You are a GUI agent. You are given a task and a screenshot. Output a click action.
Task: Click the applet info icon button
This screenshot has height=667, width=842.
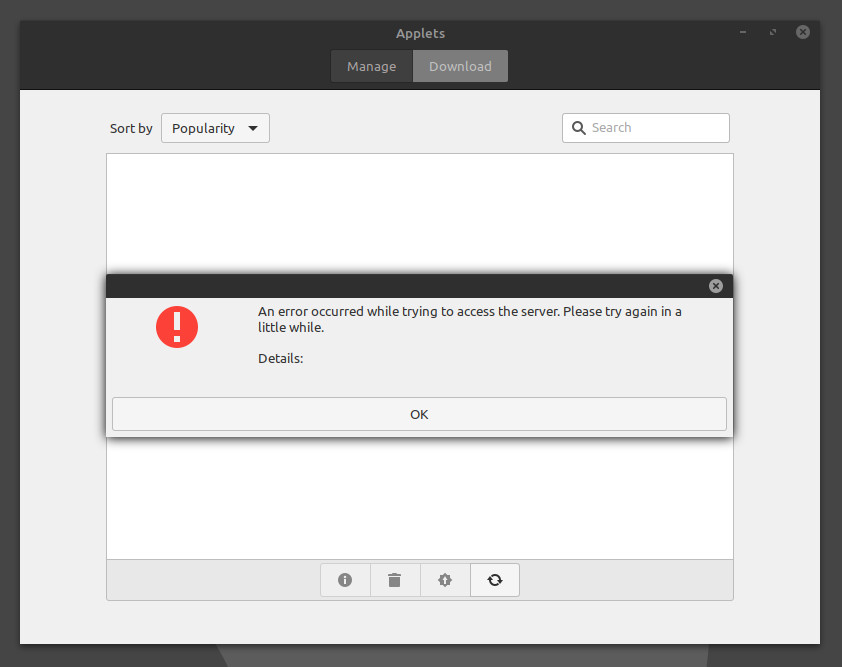tap(345, 580)
